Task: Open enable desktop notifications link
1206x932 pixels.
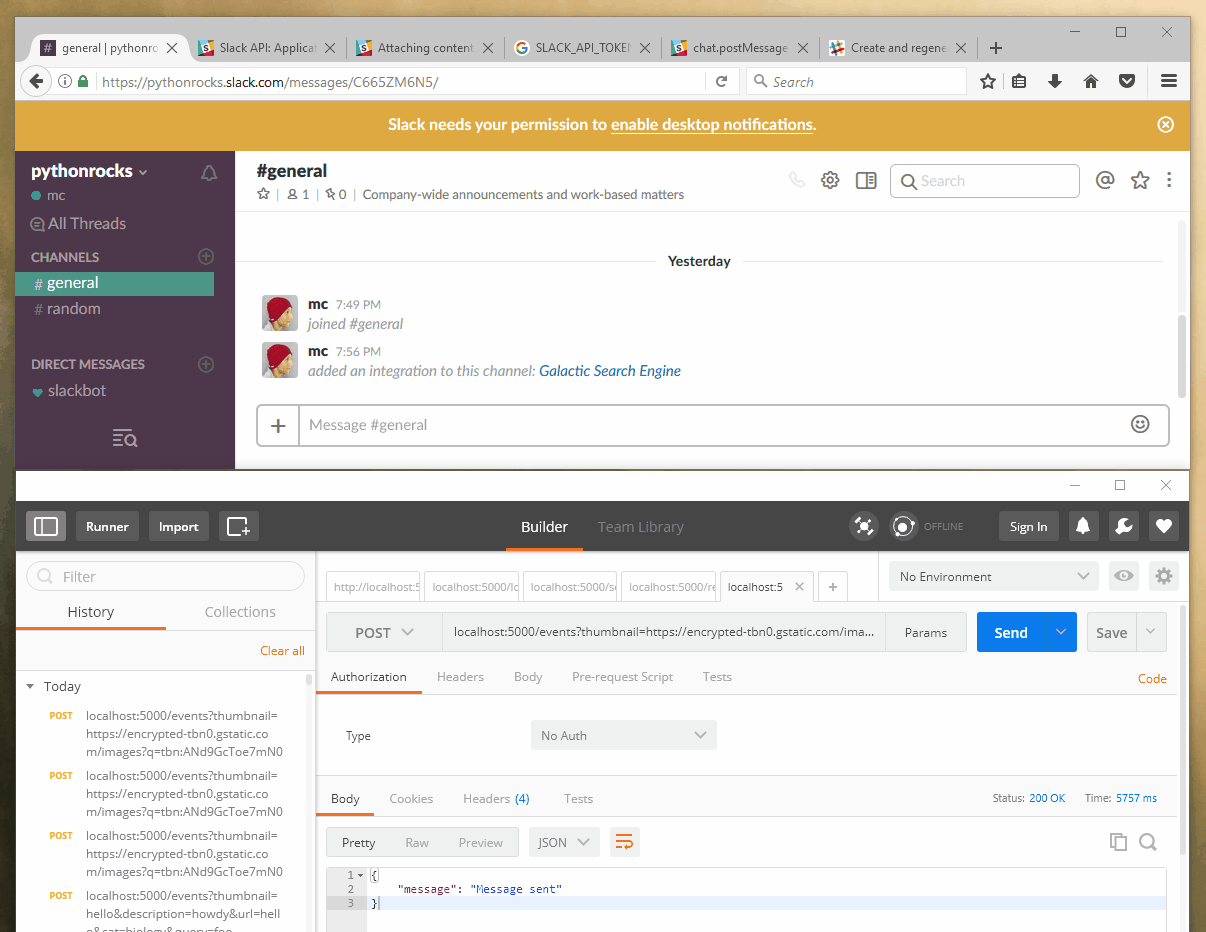Action: click(712, 125)
